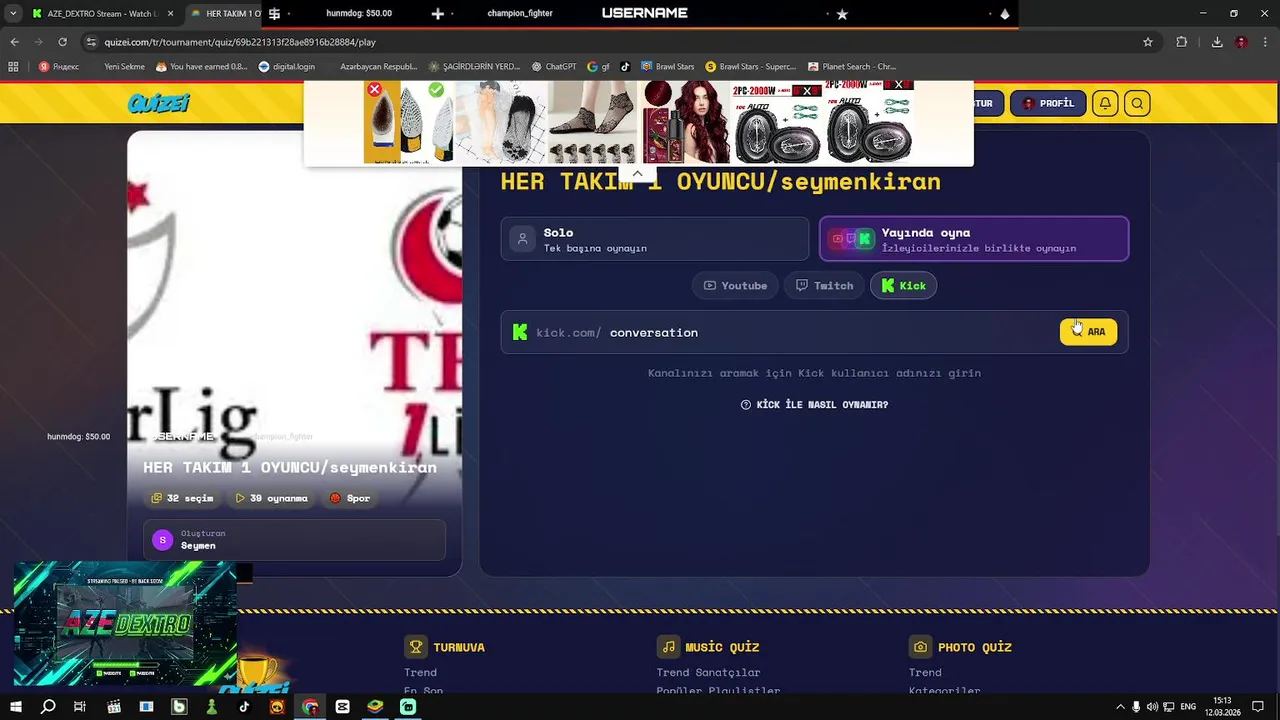1280x720 pixels.
Task: Open the digital.login bookmark
Action: click(287, 67)
